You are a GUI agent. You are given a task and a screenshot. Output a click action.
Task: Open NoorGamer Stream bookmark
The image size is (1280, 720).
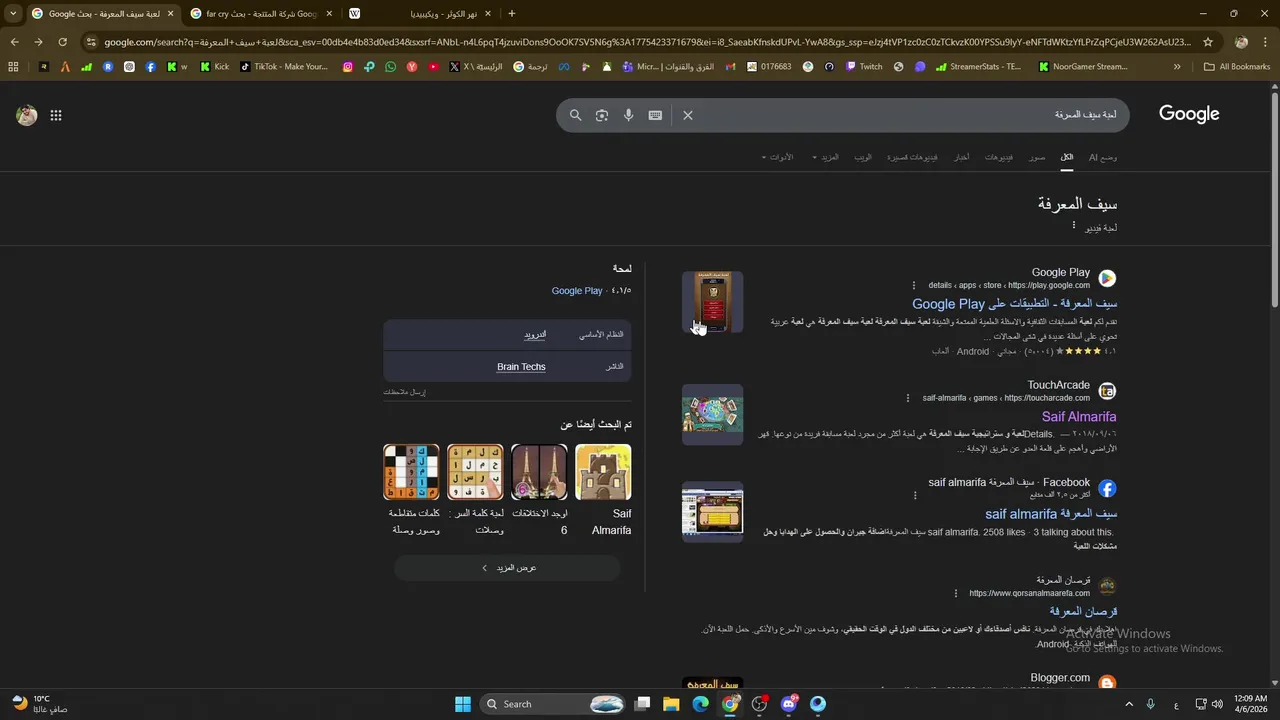coord(1083,67)
